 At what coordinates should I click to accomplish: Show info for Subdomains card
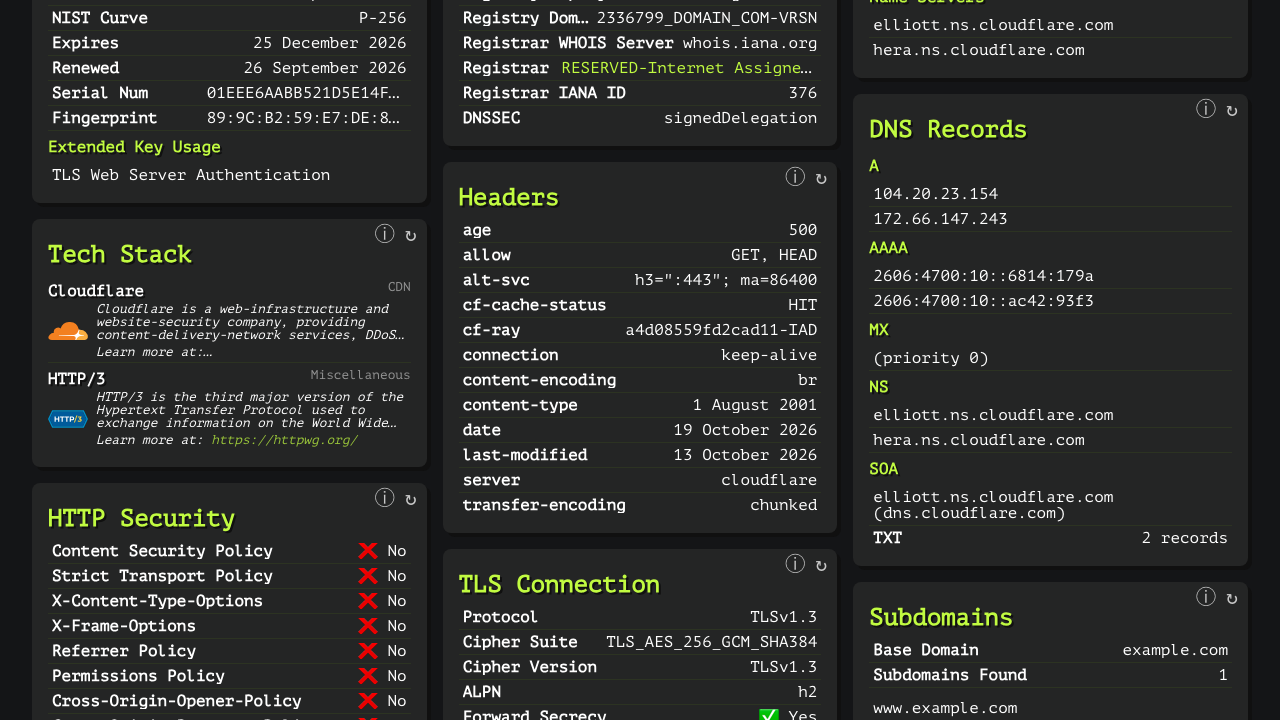(x=1206, y=597)
